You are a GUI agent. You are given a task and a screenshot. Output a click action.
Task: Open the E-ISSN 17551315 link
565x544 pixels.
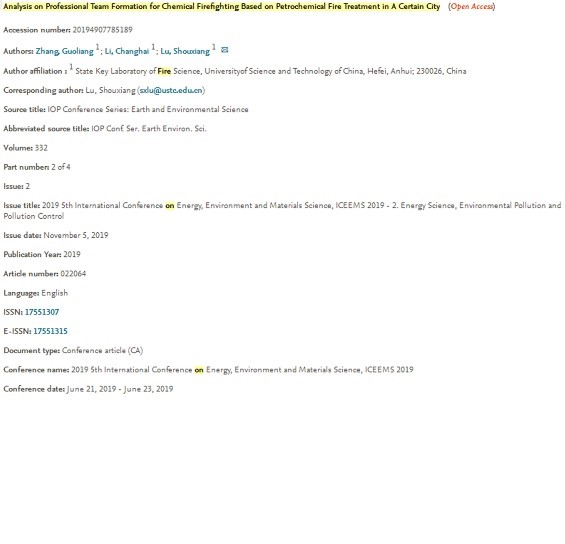point(50,331)
